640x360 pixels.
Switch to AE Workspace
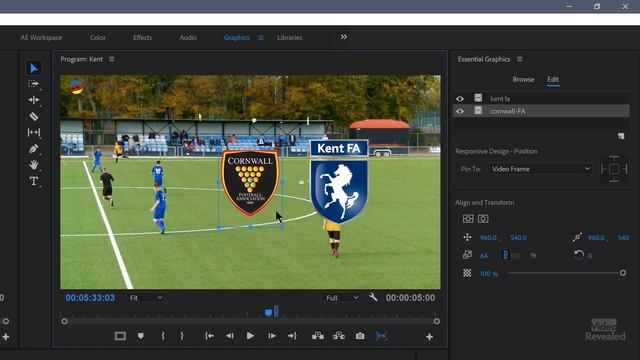click(x=42, y=37)
